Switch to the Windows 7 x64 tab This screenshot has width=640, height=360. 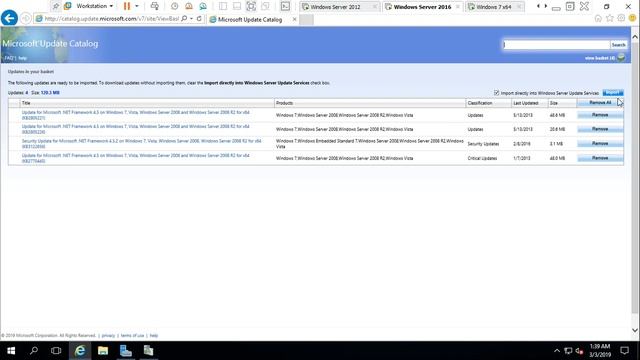pyautogui.click(x=494, y=7)
